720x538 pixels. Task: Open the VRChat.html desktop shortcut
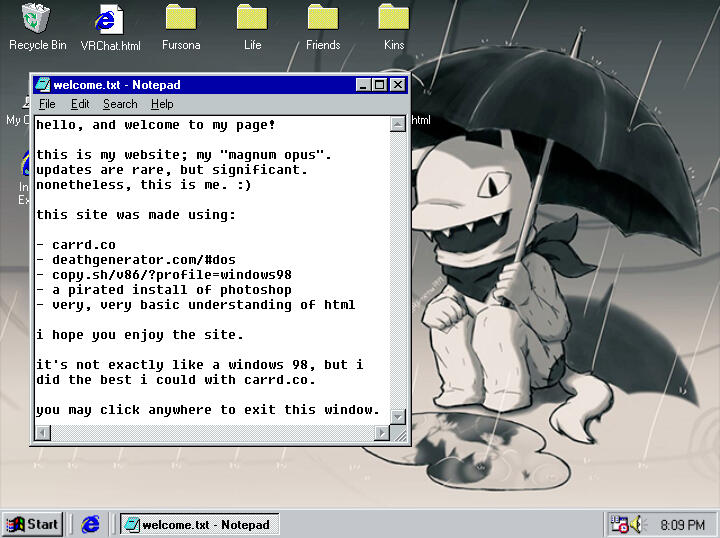110,19
